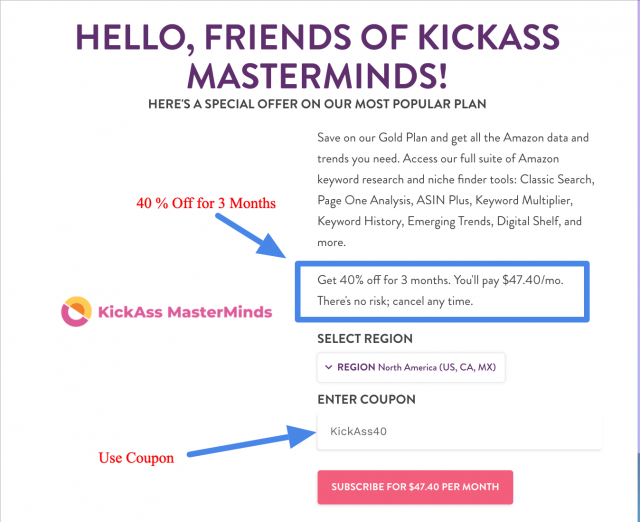Click the blue arrow pointing at the coupon field

(x=252, y=442)
